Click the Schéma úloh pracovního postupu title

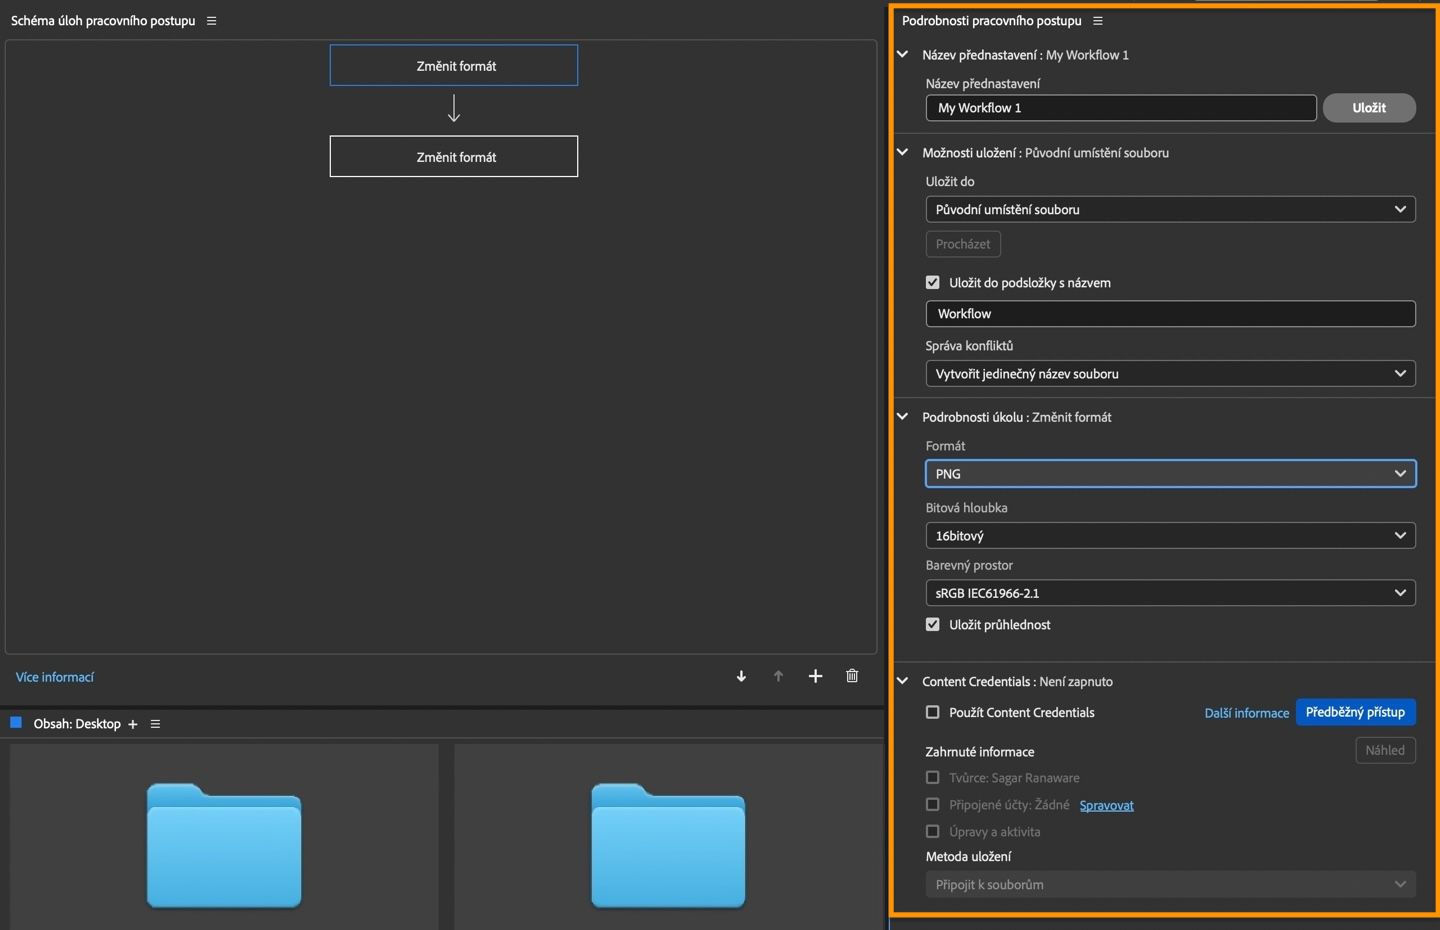[103, 20]
